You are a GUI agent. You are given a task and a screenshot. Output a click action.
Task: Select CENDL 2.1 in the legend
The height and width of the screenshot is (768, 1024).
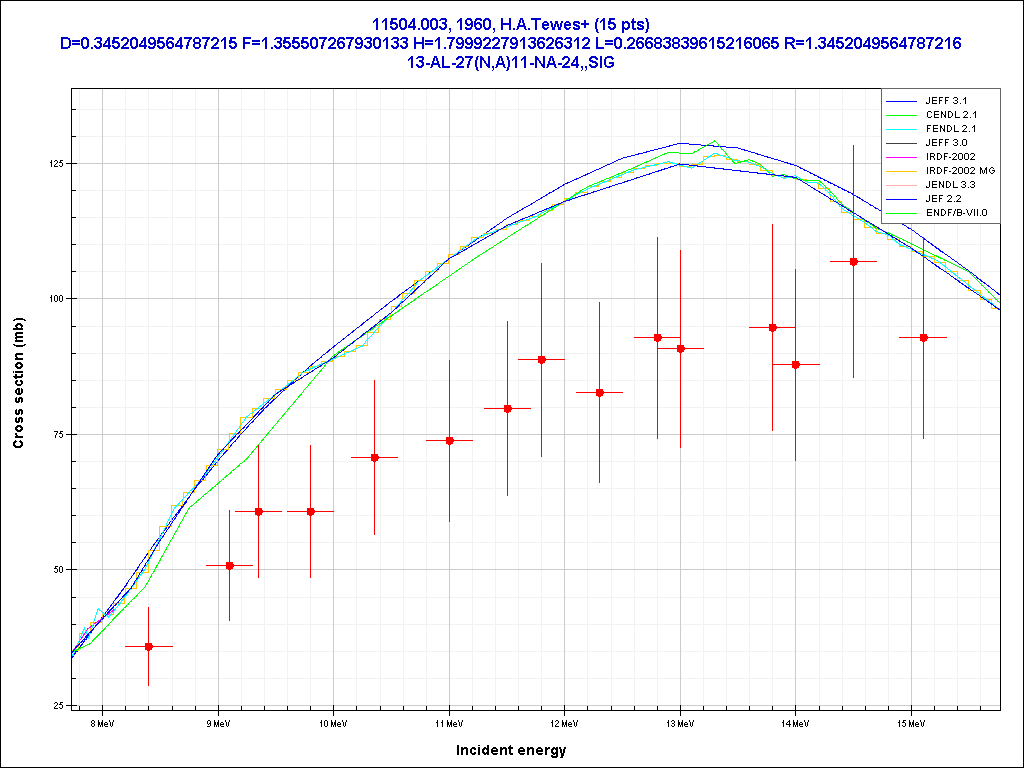tap(950, 115)
